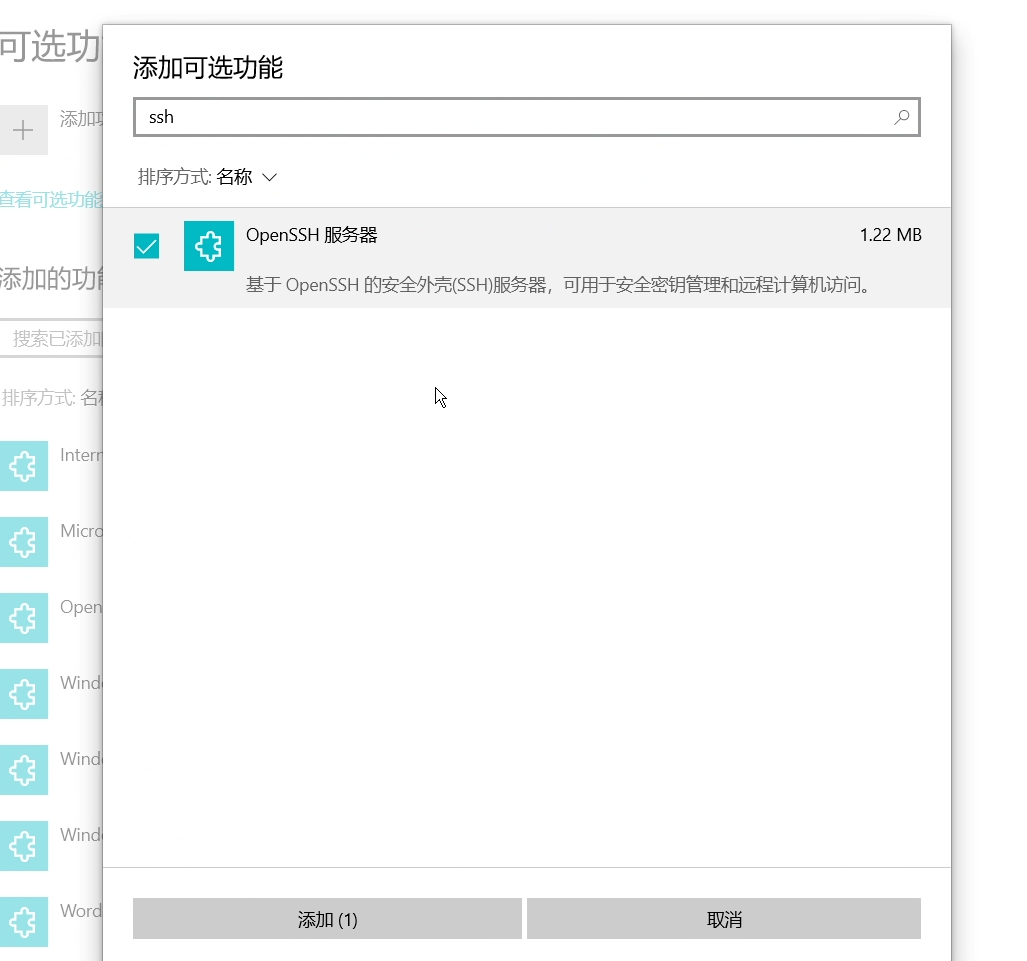Click the 1.22 MB size label

pyautogui.click(x=889, y=235)
